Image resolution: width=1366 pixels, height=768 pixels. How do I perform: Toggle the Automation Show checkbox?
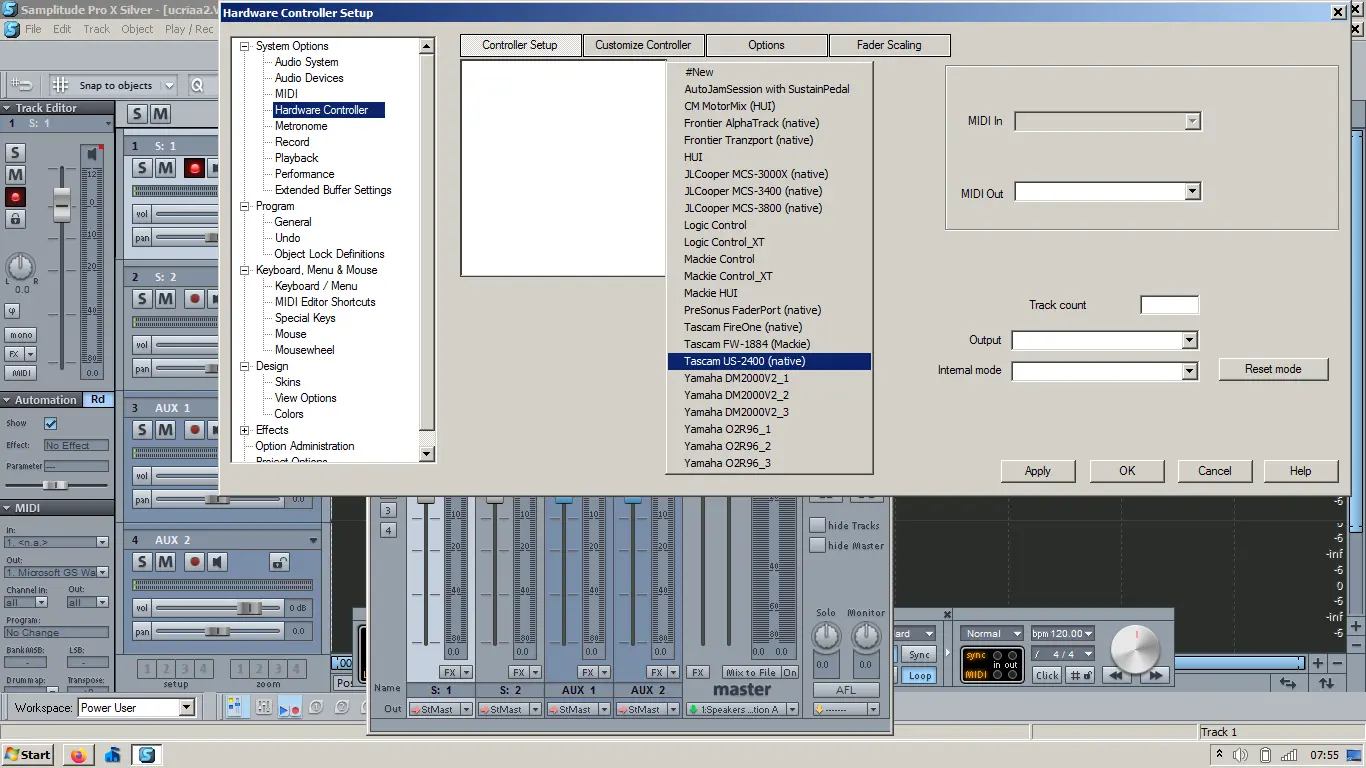[x=51, y=424]
